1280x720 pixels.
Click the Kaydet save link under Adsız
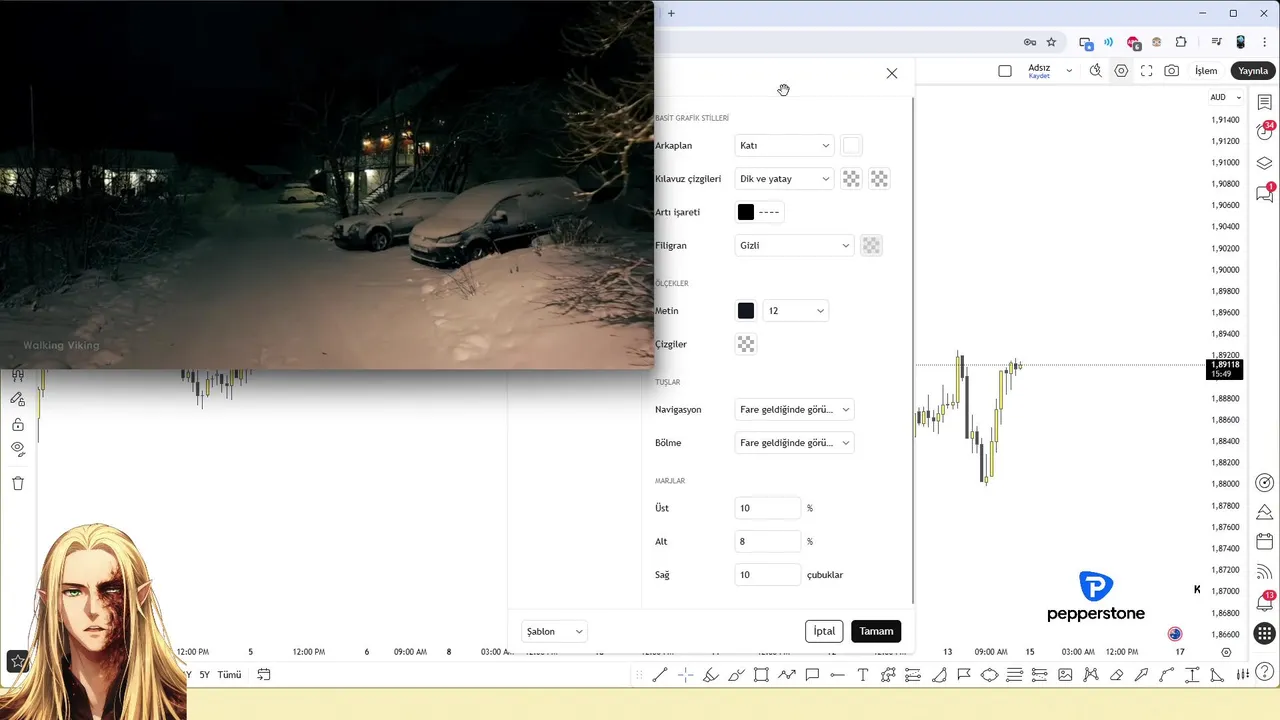click(1039, 77)
